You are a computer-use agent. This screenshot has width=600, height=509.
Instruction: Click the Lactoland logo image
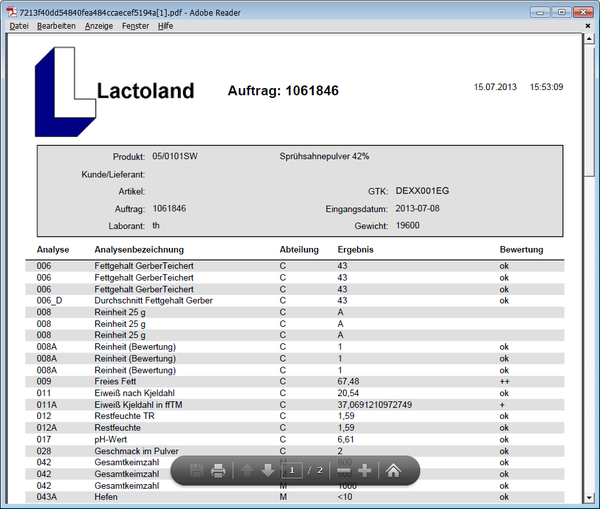coord(65,92)
